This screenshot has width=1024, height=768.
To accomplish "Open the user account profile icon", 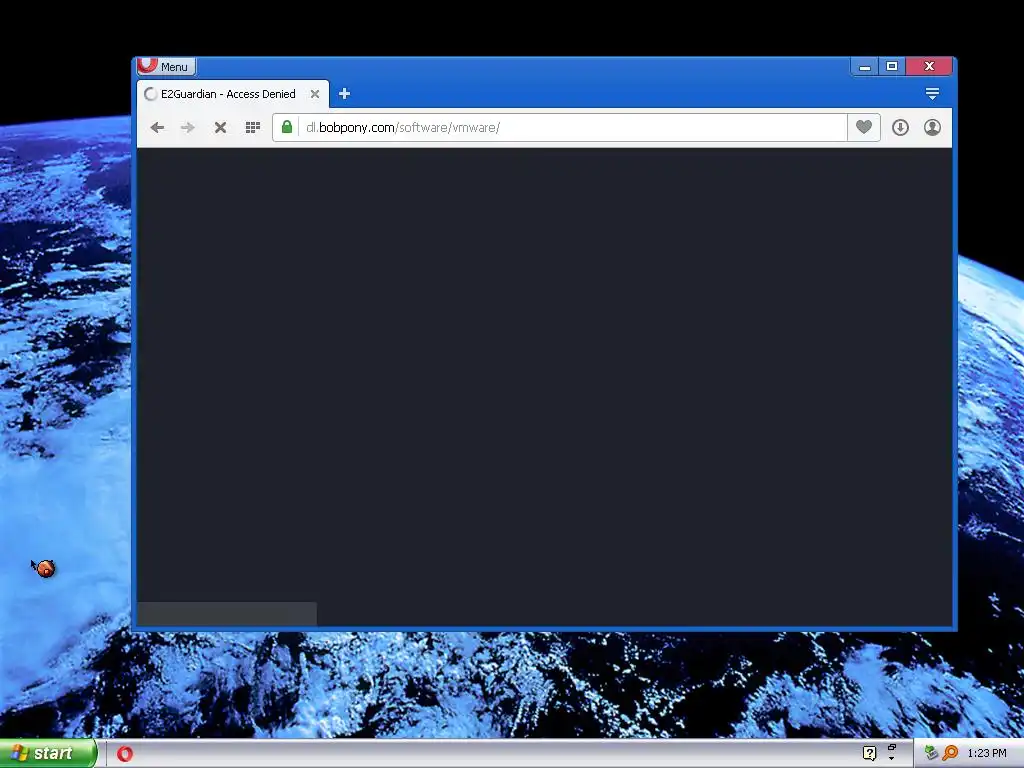I will click(x=932, y=127).
